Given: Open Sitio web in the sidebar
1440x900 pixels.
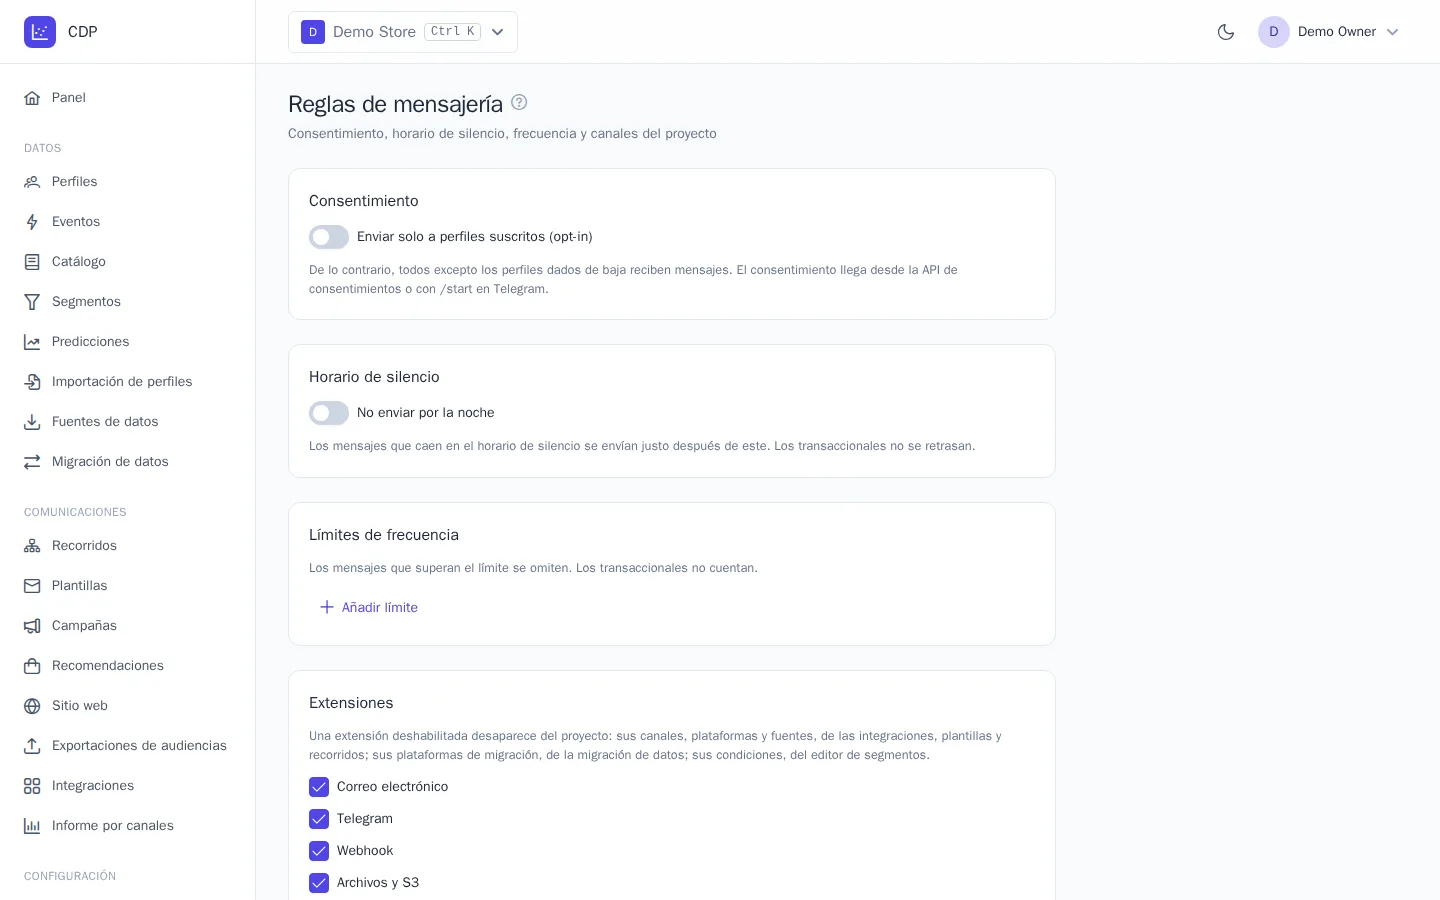Looking at the screenshot, I should pyautogui.click(x=128, y=706).
